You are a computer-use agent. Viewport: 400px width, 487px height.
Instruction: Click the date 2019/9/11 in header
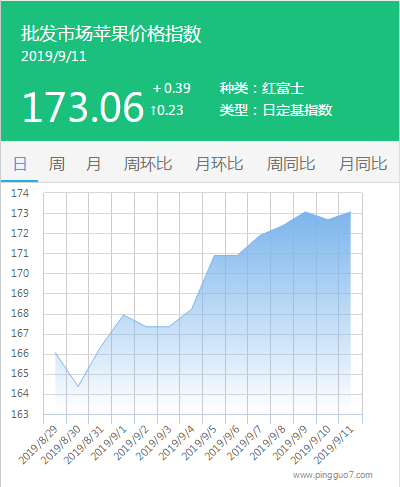(x=54, y=56)
